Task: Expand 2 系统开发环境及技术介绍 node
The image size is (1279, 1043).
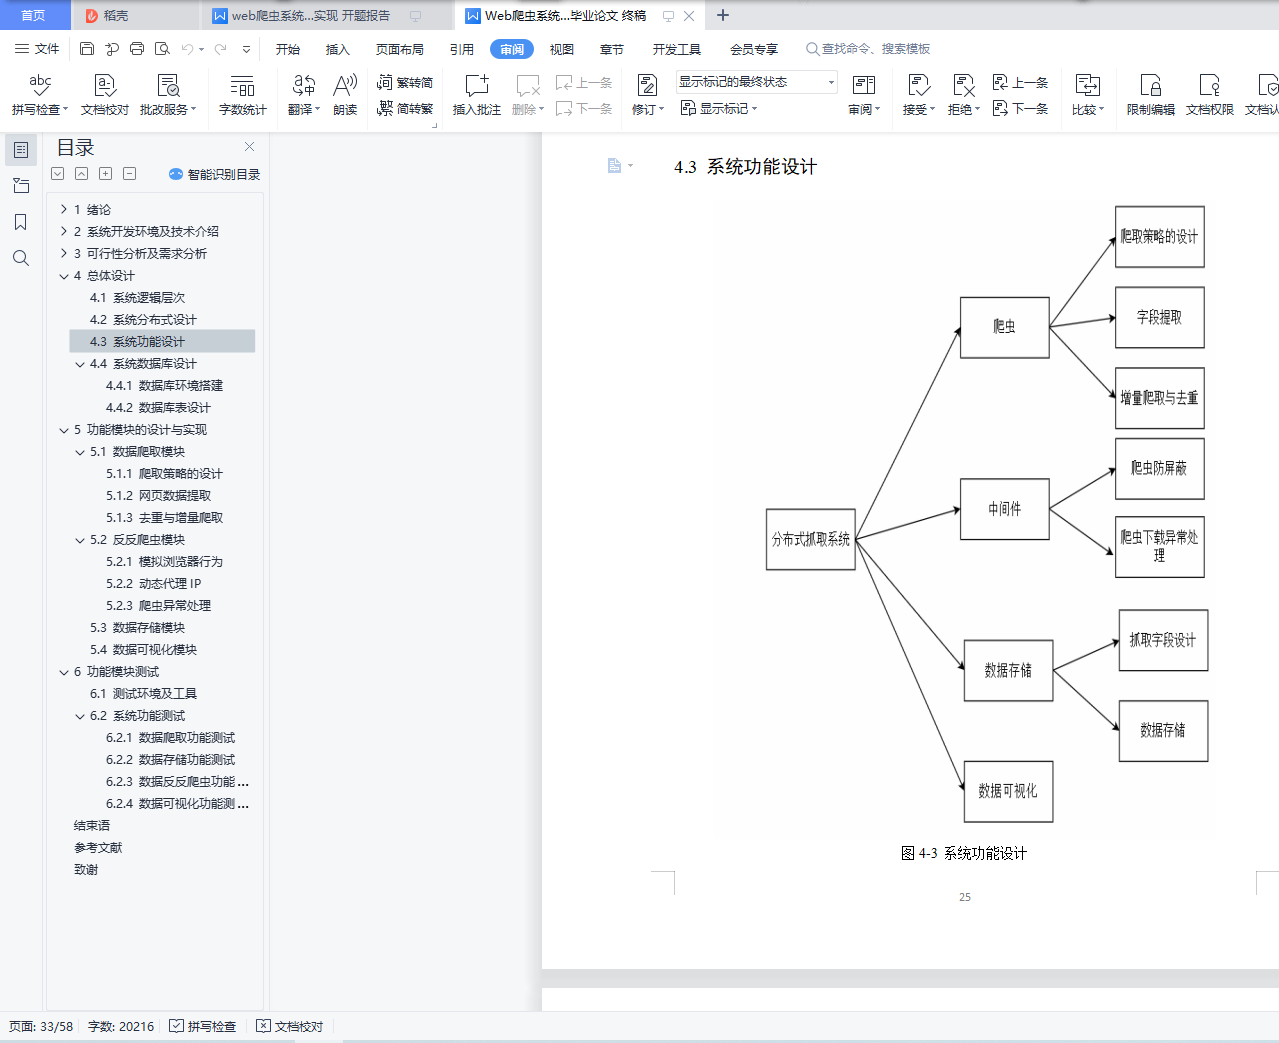Action: point(64,231)
